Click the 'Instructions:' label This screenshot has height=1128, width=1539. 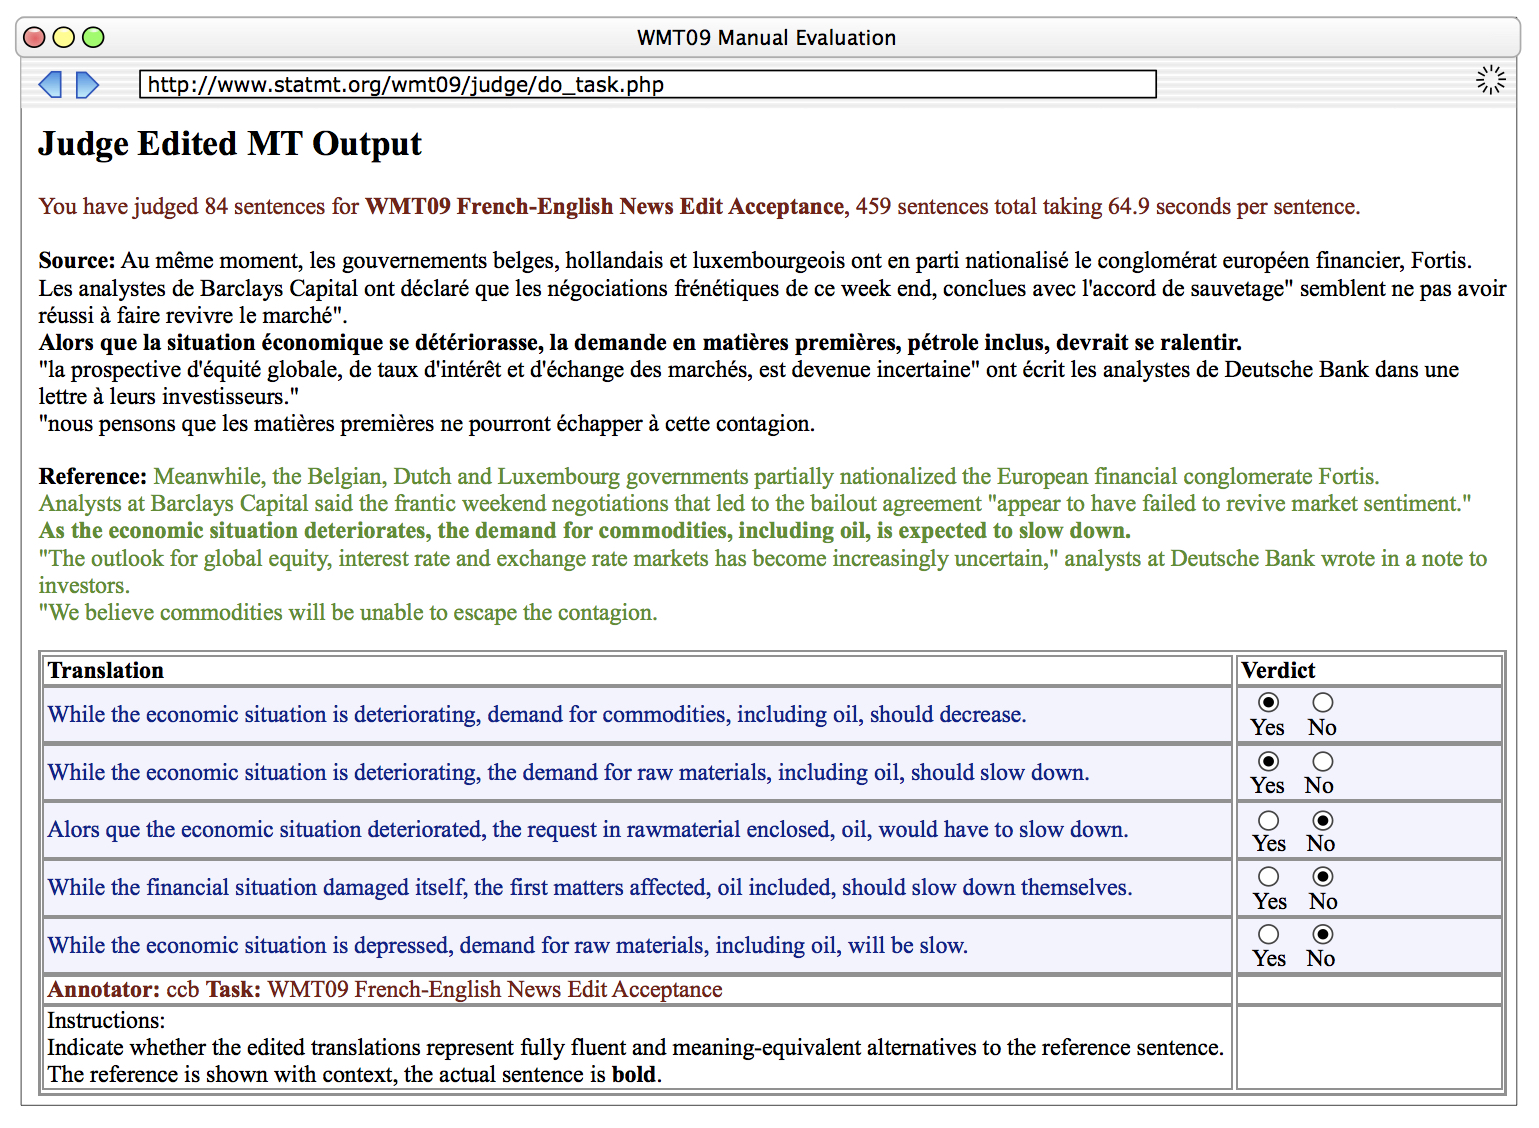(x=106, y=1021)
